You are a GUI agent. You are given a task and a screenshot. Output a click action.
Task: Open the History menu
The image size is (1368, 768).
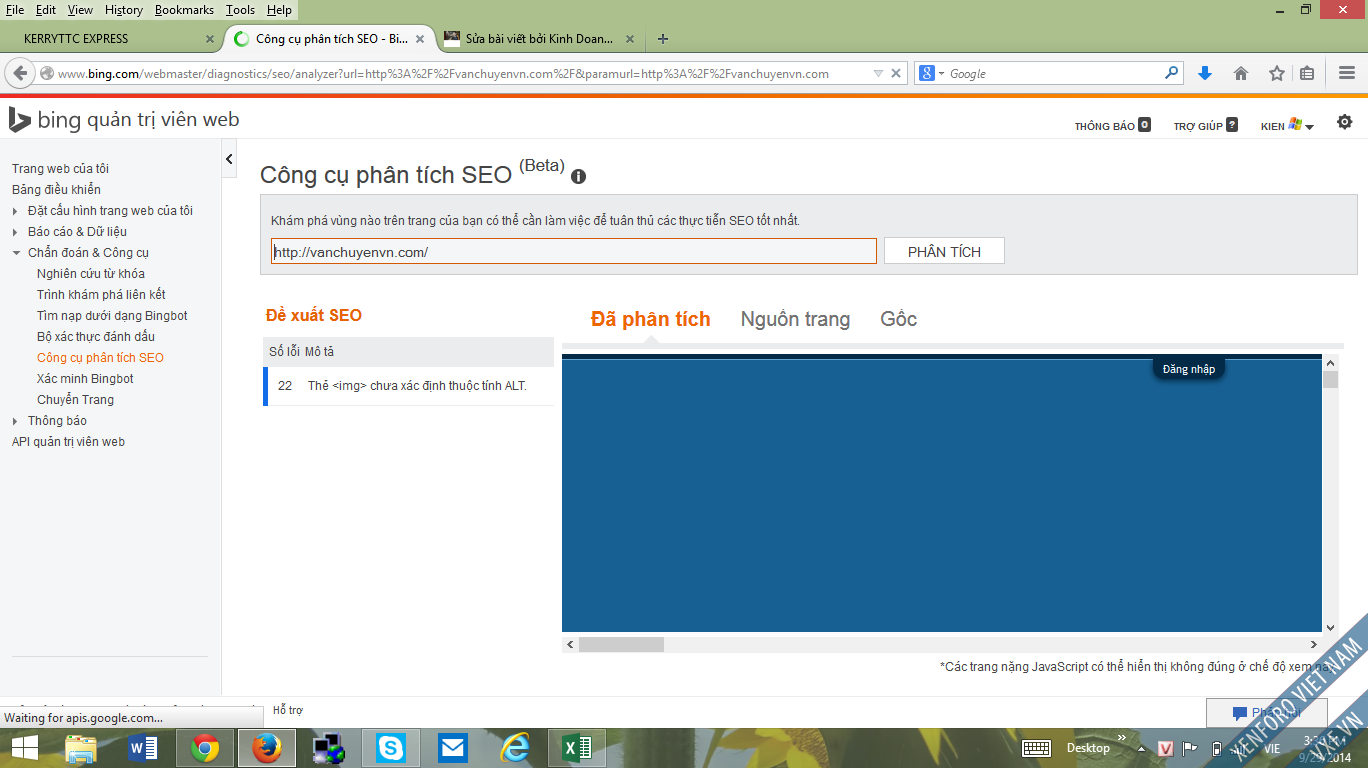(x=124, y=10)
